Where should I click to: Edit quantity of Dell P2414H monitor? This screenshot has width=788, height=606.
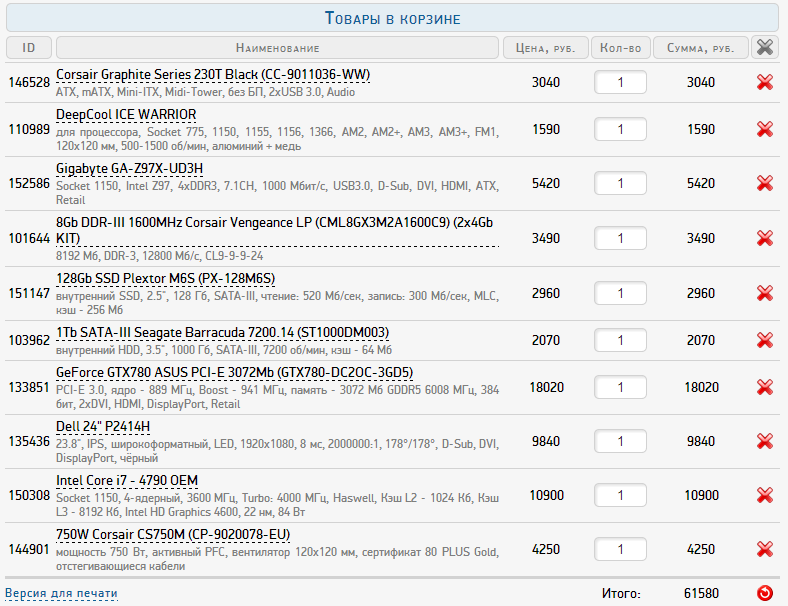click(x=620, y=441)
